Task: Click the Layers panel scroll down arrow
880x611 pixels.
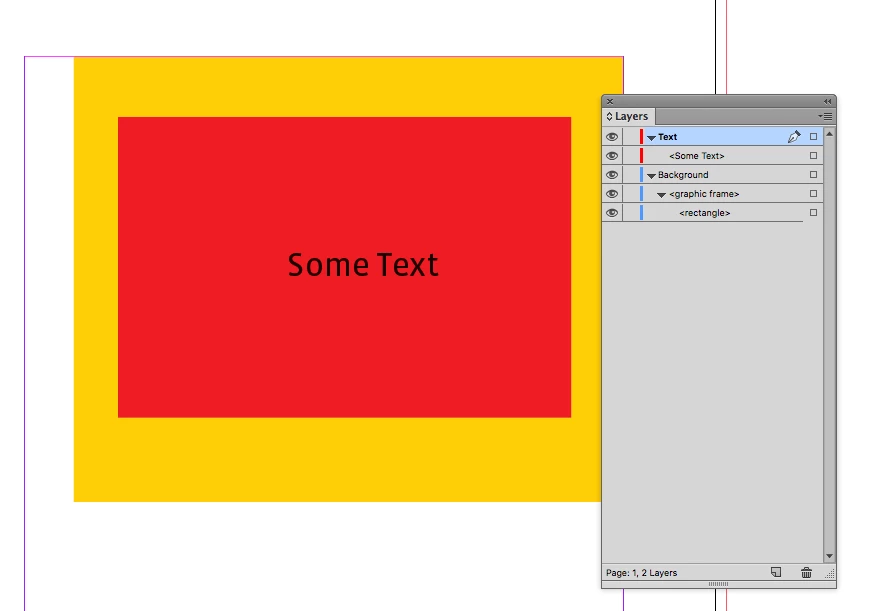Action: tap(829, 557)
